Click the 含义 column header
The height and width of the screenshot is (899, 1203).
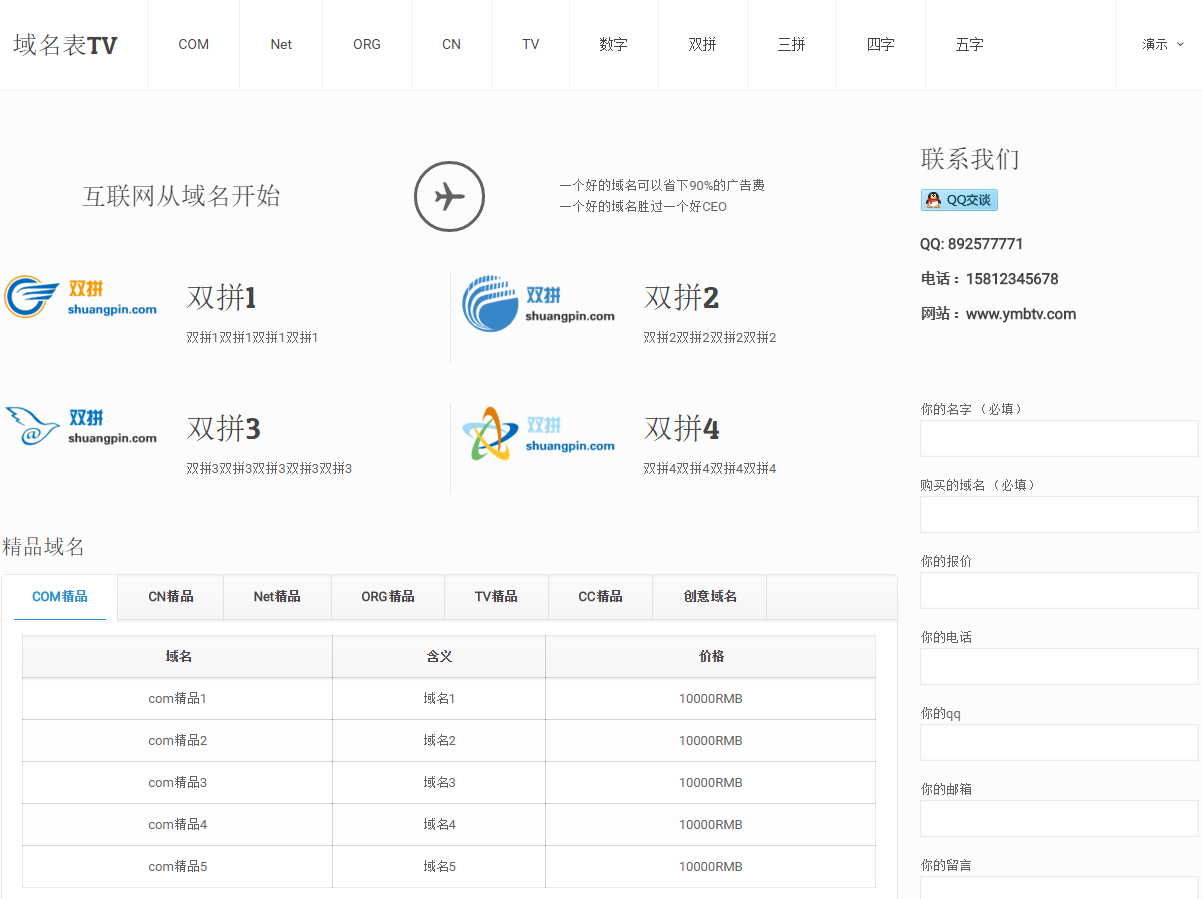click(439, 657)
